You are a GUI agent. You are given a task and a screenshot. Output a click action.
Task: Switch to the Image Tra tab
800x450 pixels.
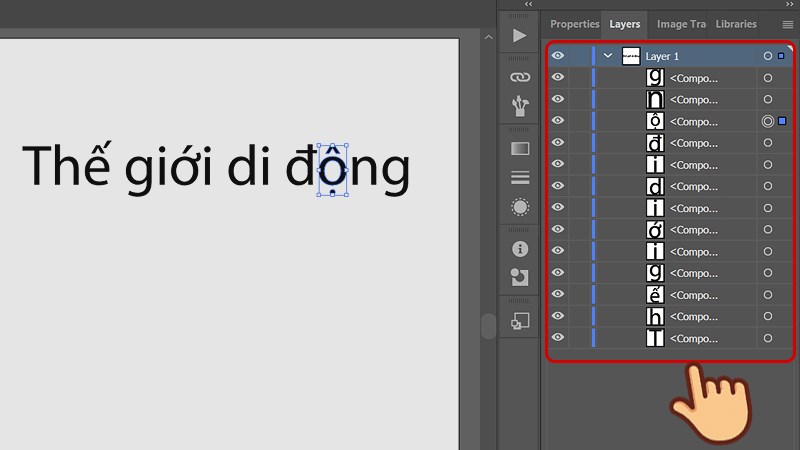(x=681, y=24)
